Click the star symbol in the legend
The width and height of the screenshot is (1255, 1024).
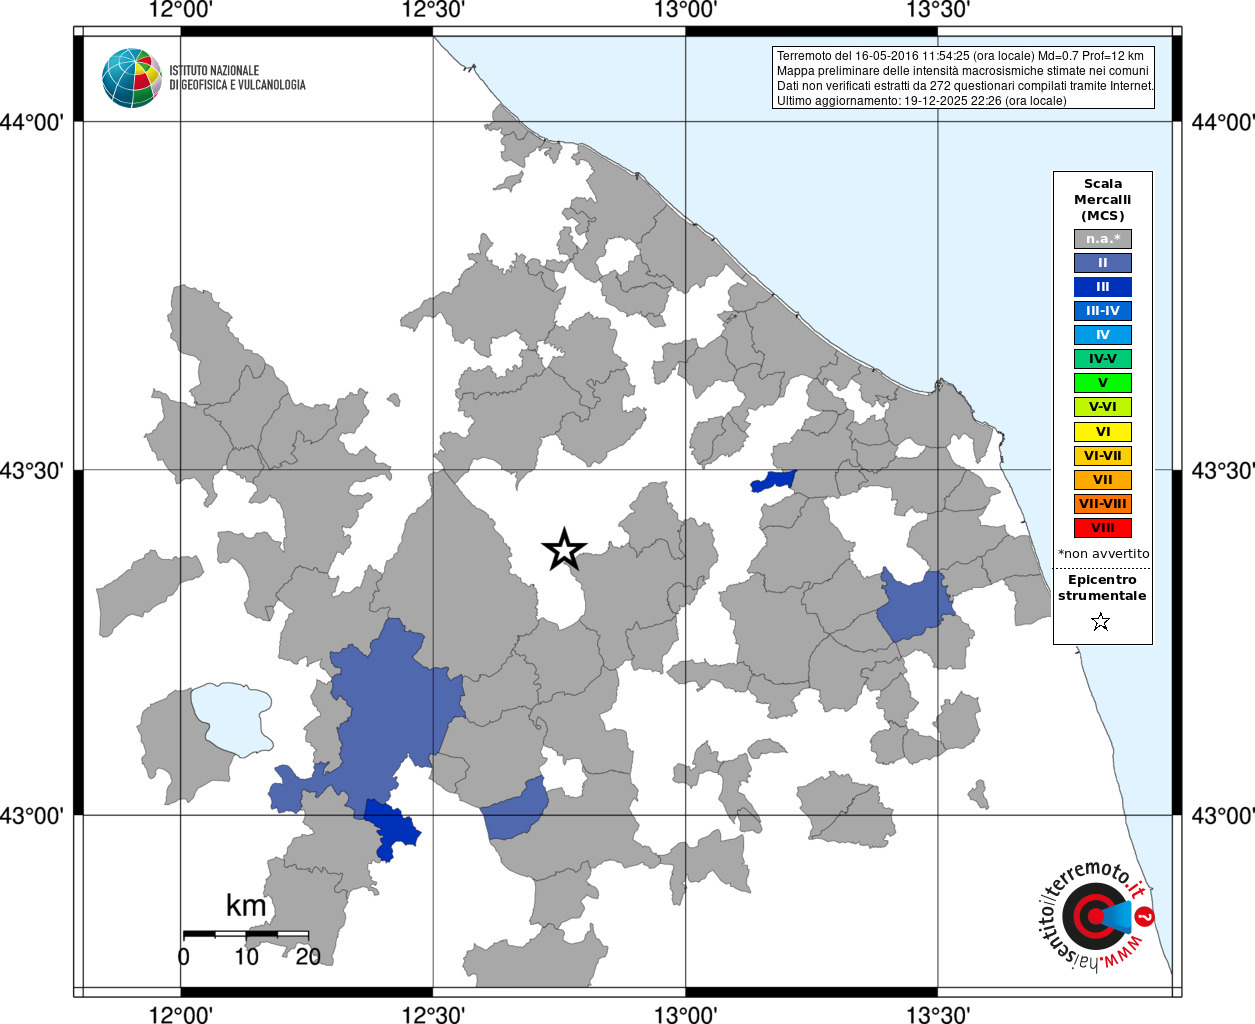[1101, 622]
